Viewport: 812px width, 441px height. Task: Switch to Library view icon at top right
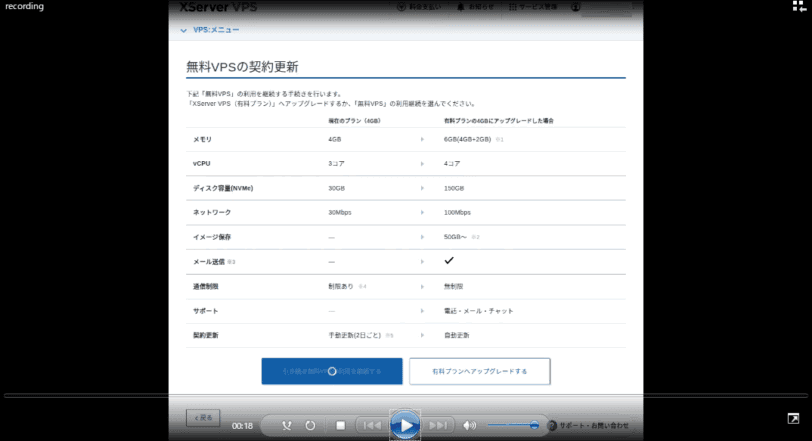pos(799,6)
